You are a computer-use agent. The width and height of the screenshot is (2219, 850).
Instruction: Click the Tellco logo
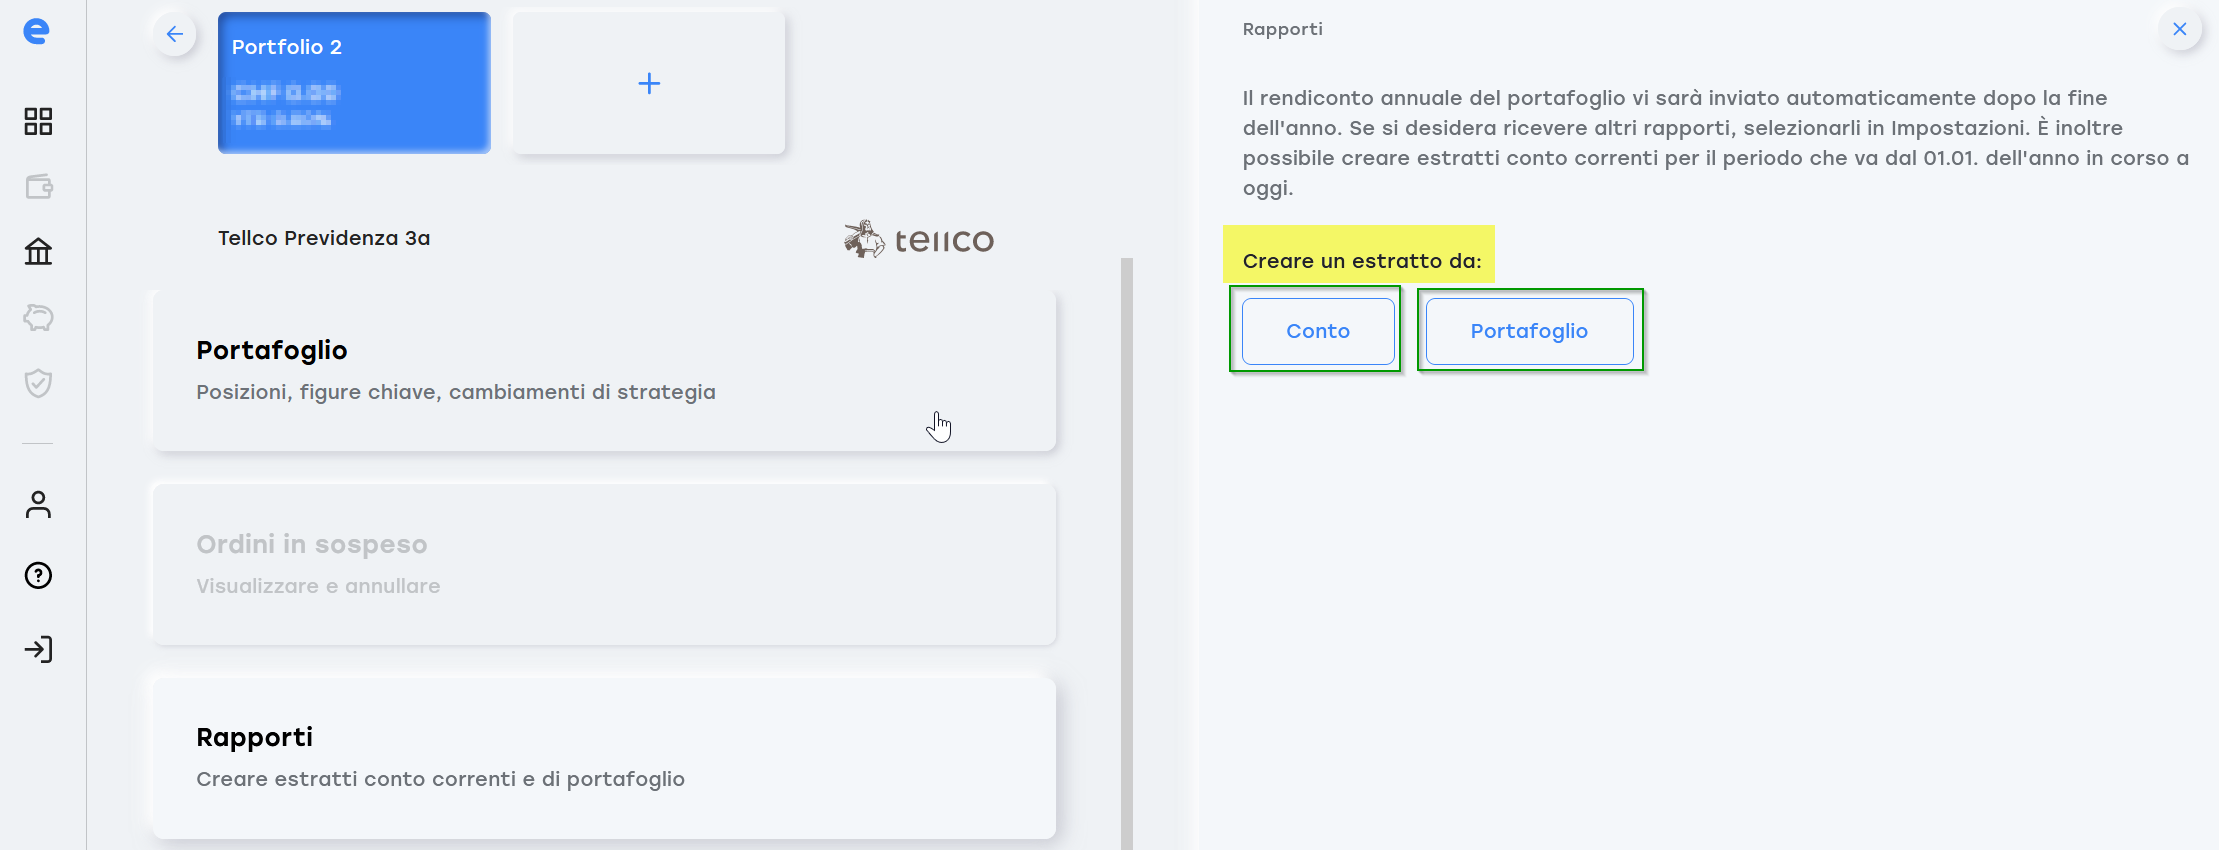tap(919, 239)
